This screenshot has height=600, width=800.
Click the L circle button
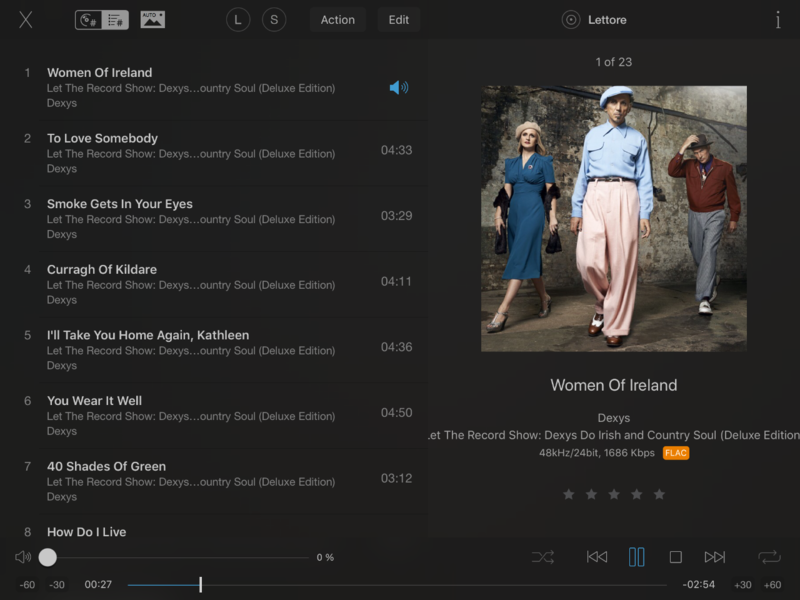(238, 20)
